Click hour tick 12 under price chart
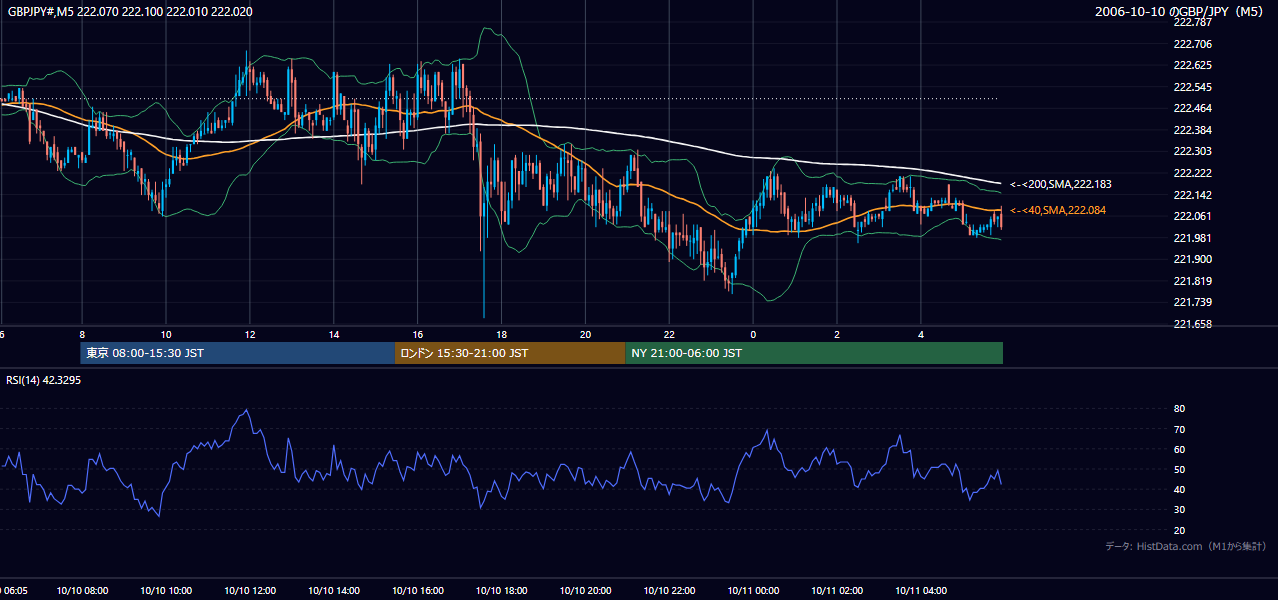 click(250, 335)
